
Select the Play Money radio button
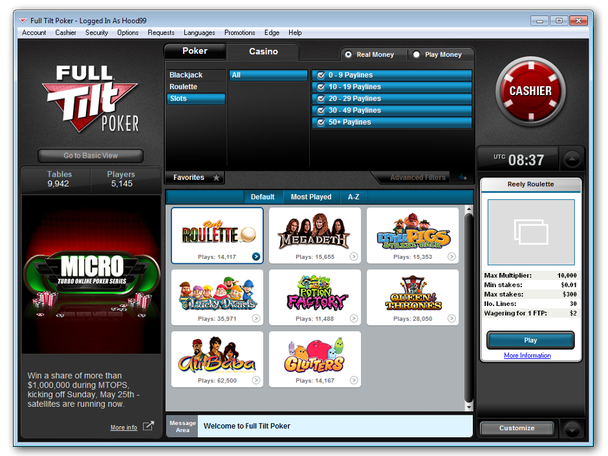tap(416, 54)
